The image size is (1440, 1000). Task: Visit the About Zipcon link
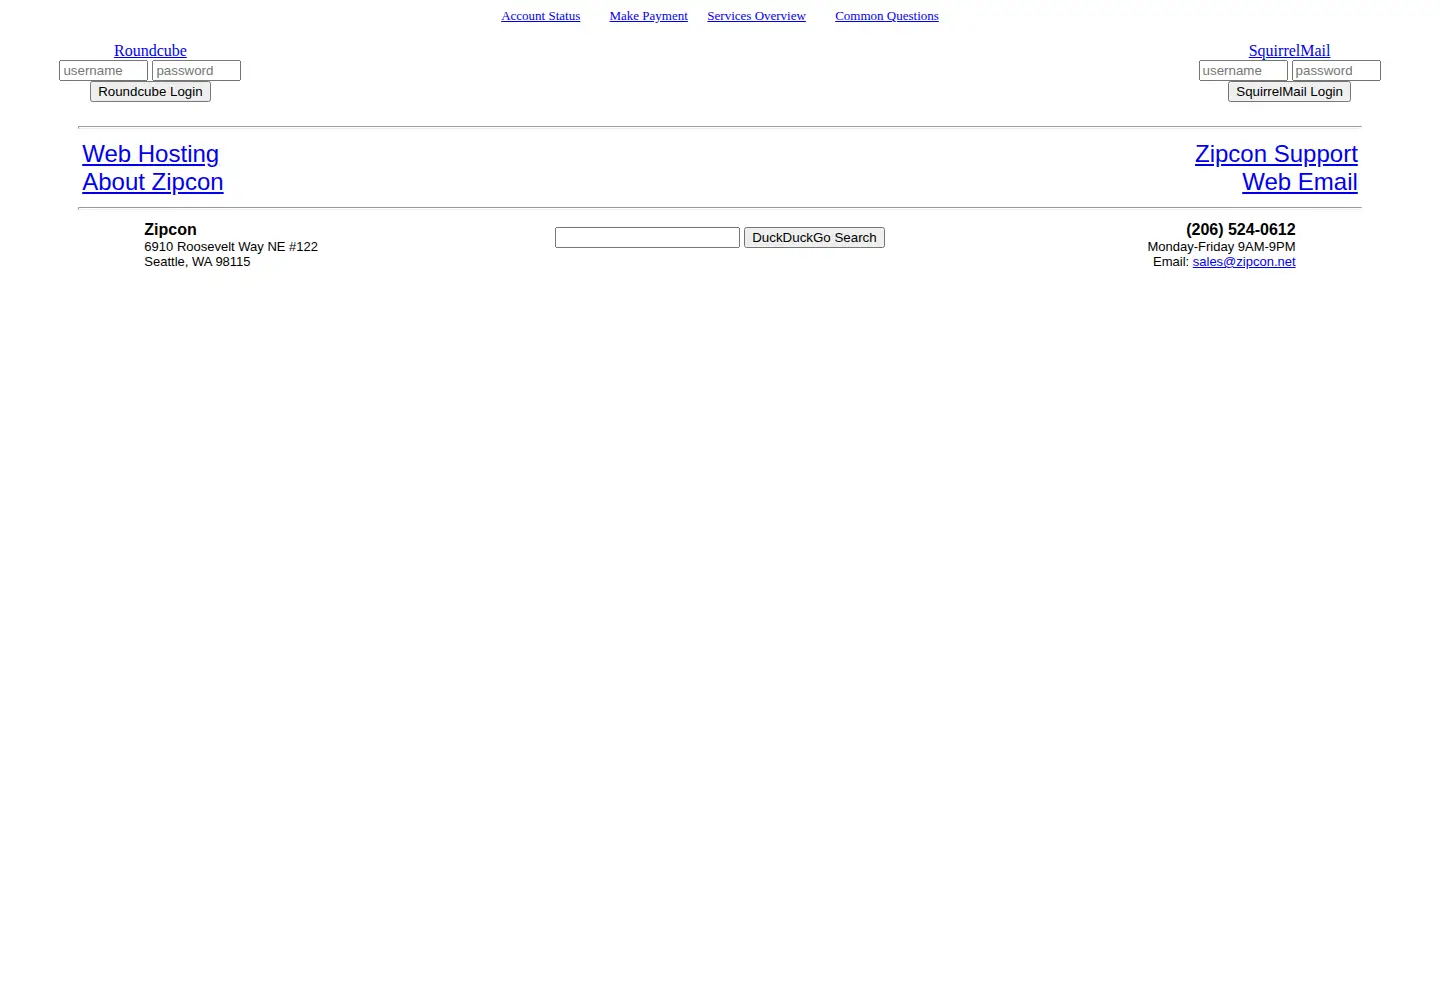click(153, 182)
